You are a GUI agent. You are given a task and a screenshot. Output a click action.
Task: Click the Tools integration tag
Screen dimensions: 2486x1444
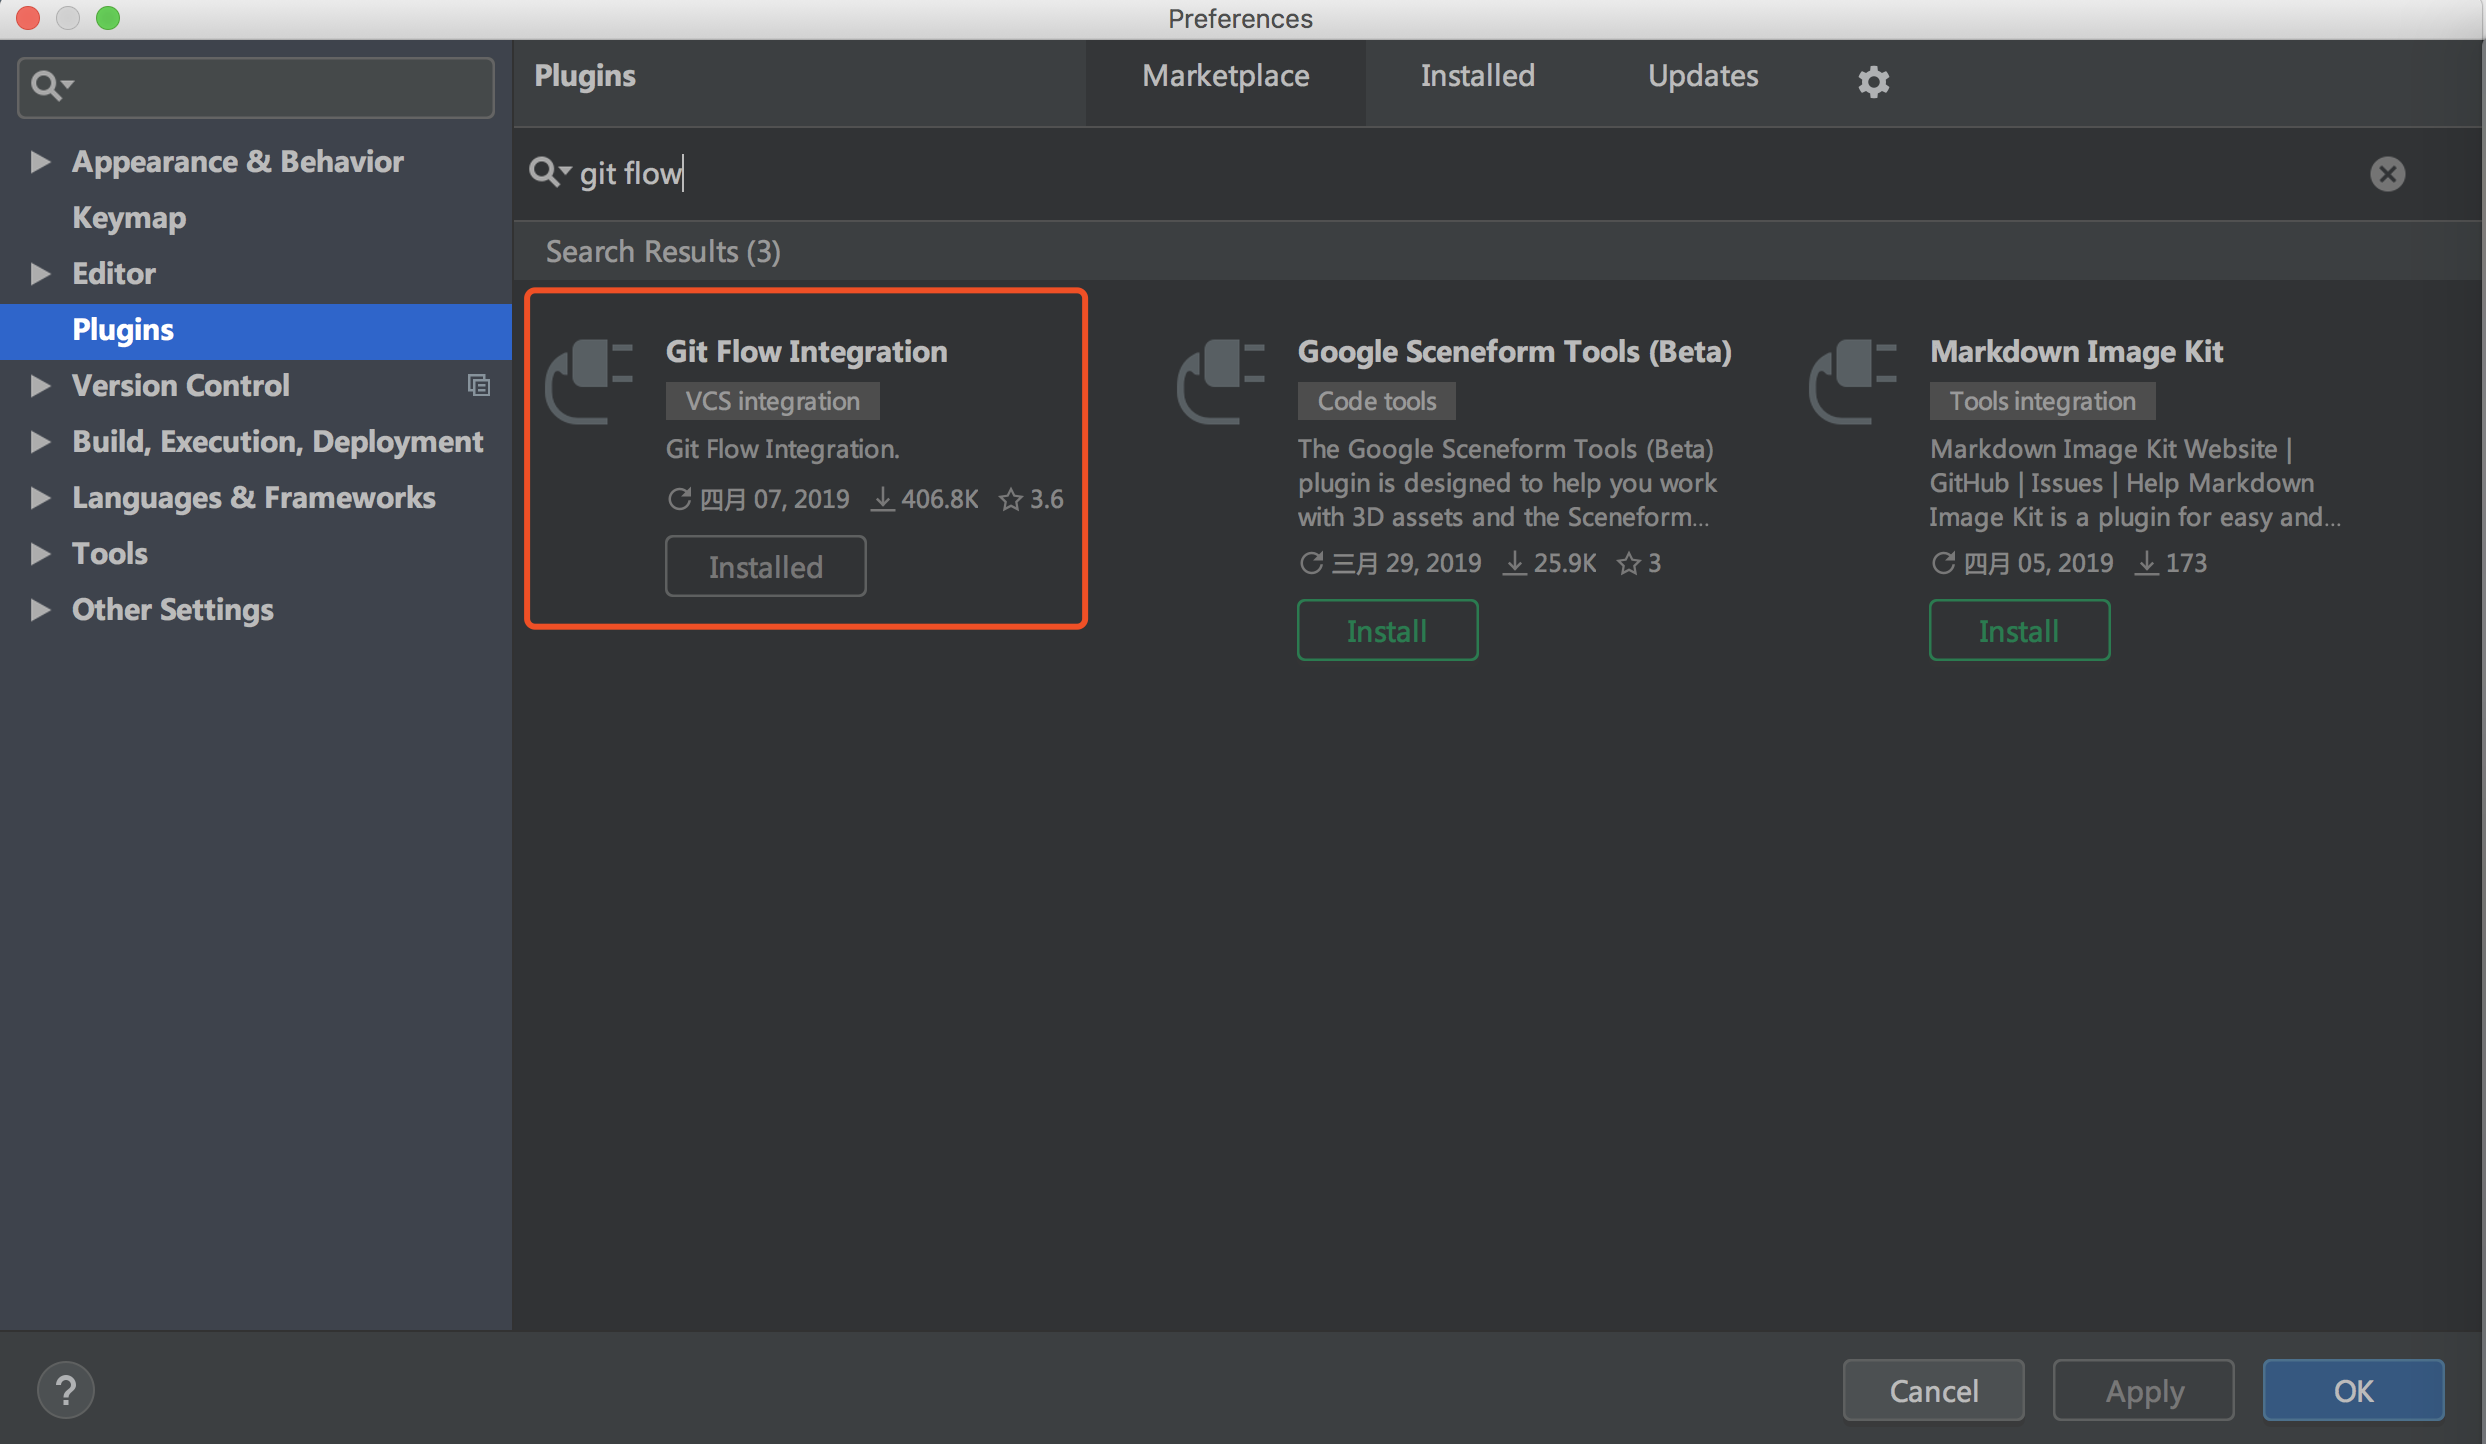coord(2042,401)
